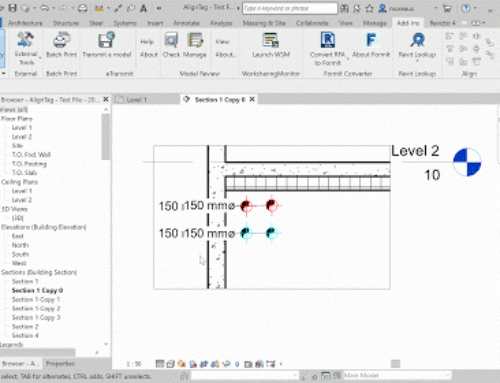Screen dimensions: 500x383
Task: Click the Launch WSM icon
Action: (x=270, y=40)
